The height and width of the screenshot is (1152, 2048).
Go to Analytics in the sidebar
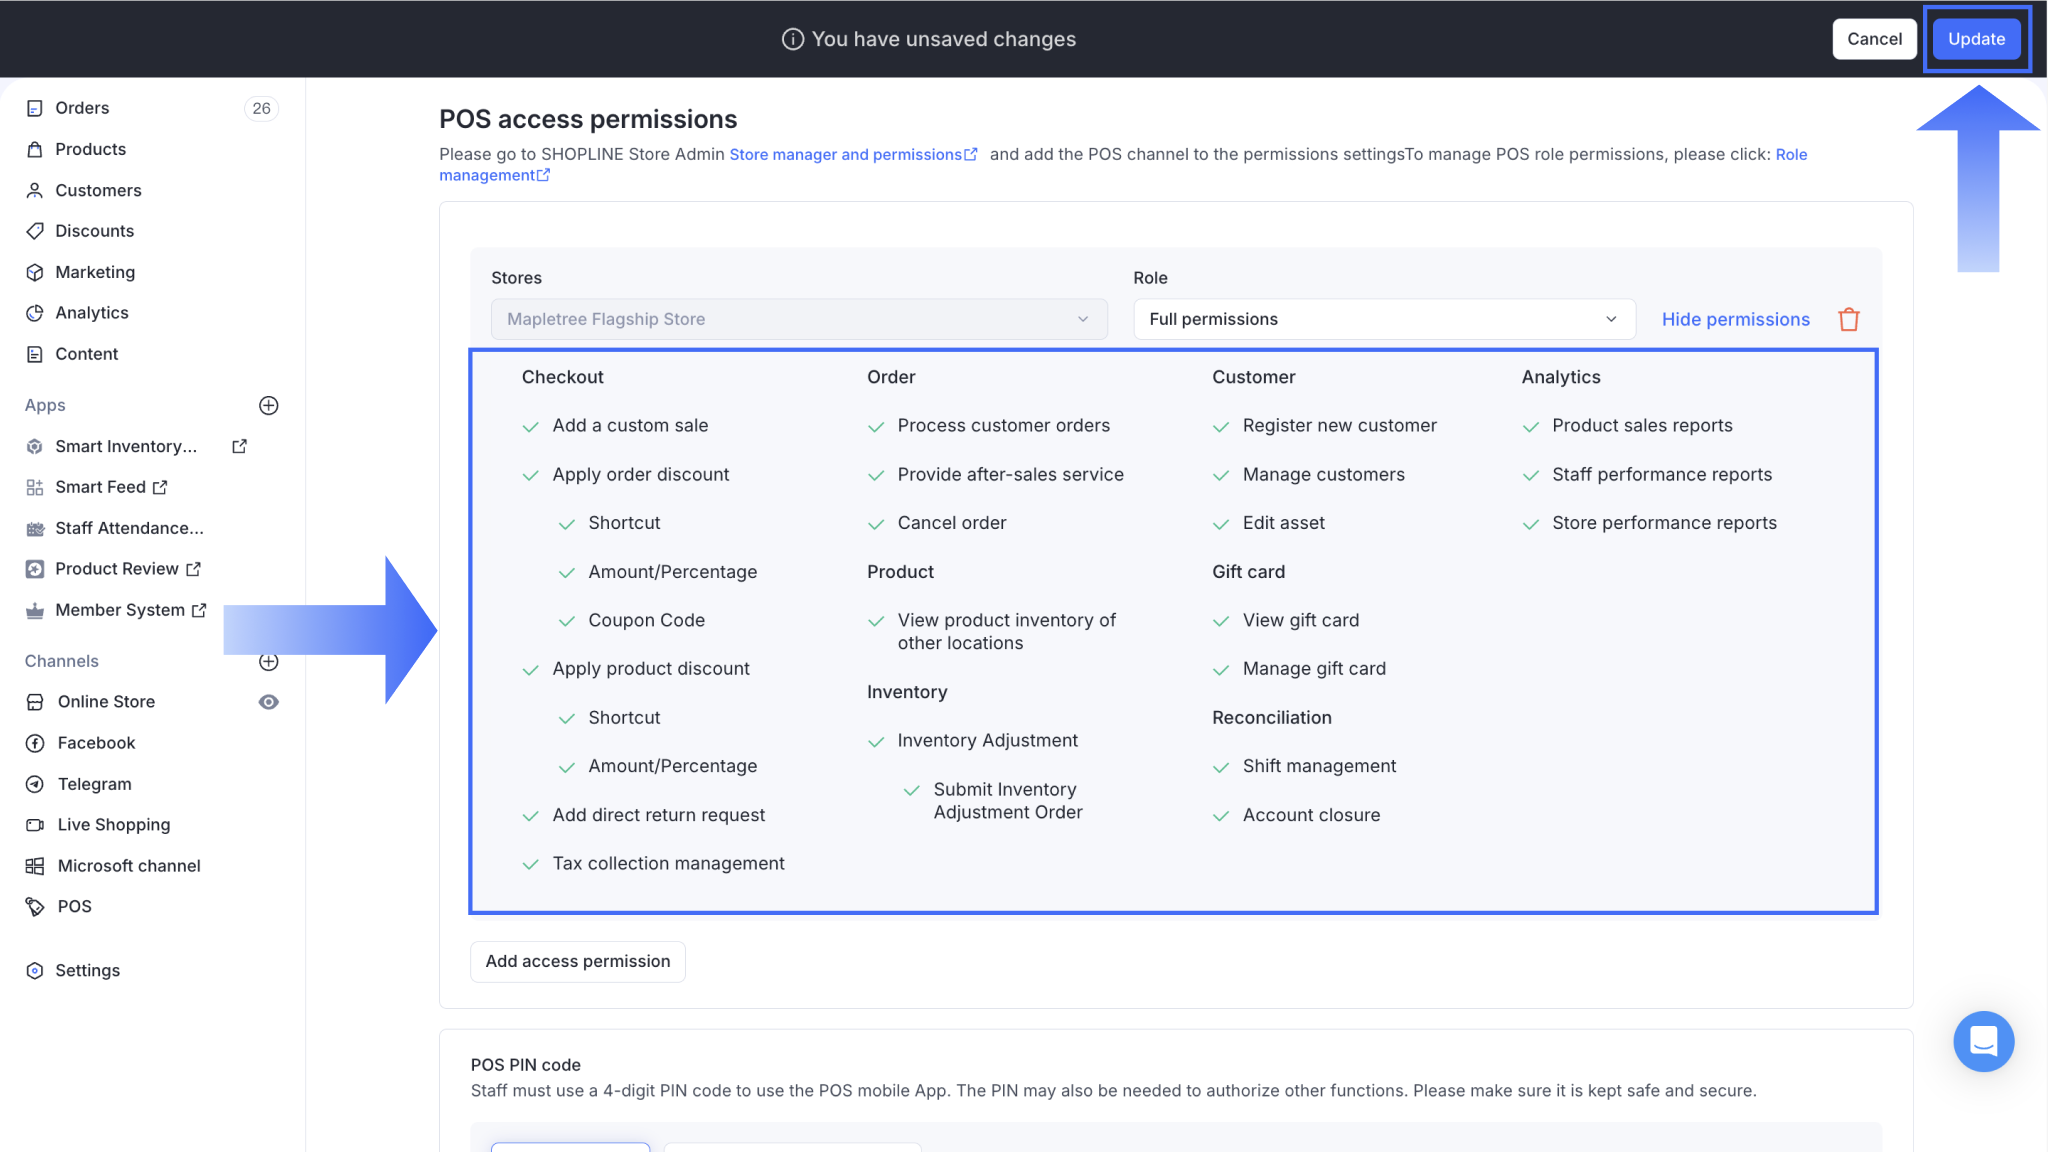click(92, 313)
